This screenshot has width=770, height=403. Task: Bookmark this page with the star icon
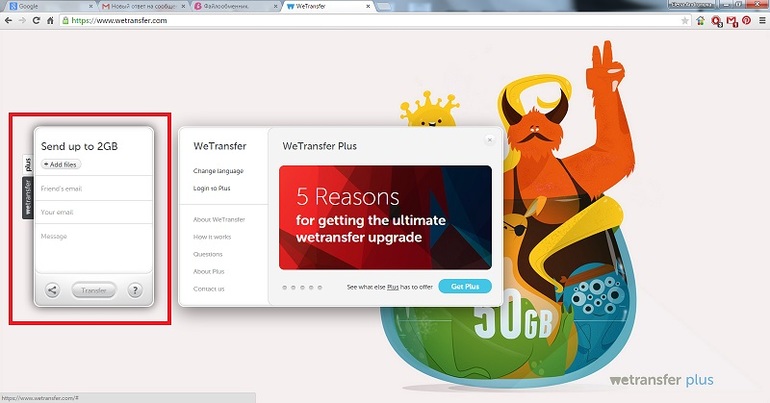(685, 21)
